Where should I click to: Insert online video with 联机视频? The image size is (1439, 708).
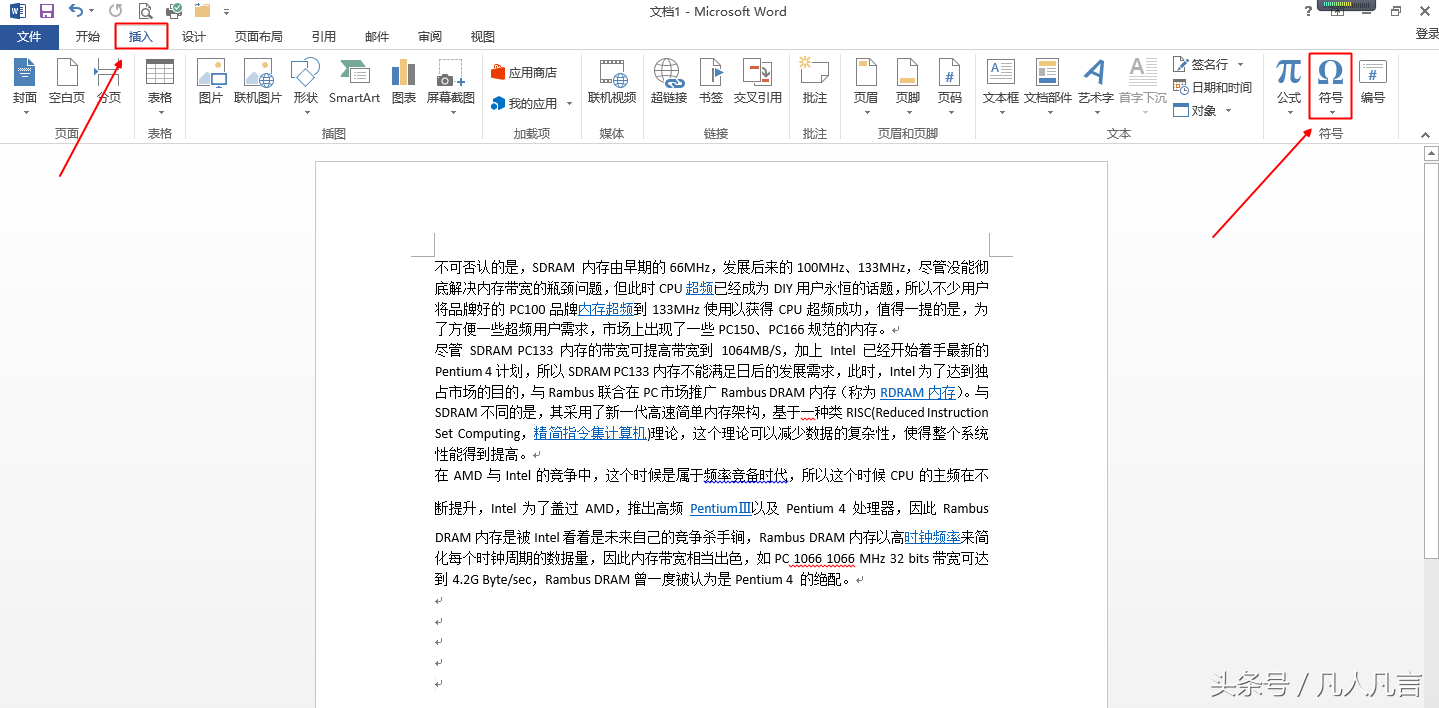[x=612, y=81]
